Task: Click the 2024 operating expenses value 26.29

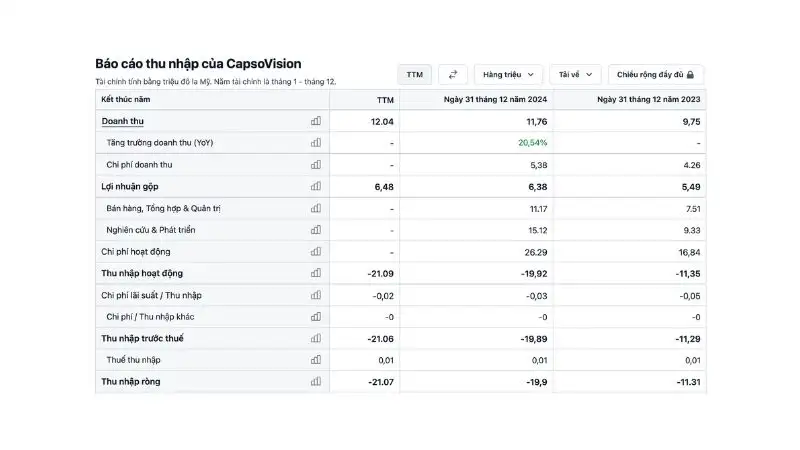Action: [535, 252]
